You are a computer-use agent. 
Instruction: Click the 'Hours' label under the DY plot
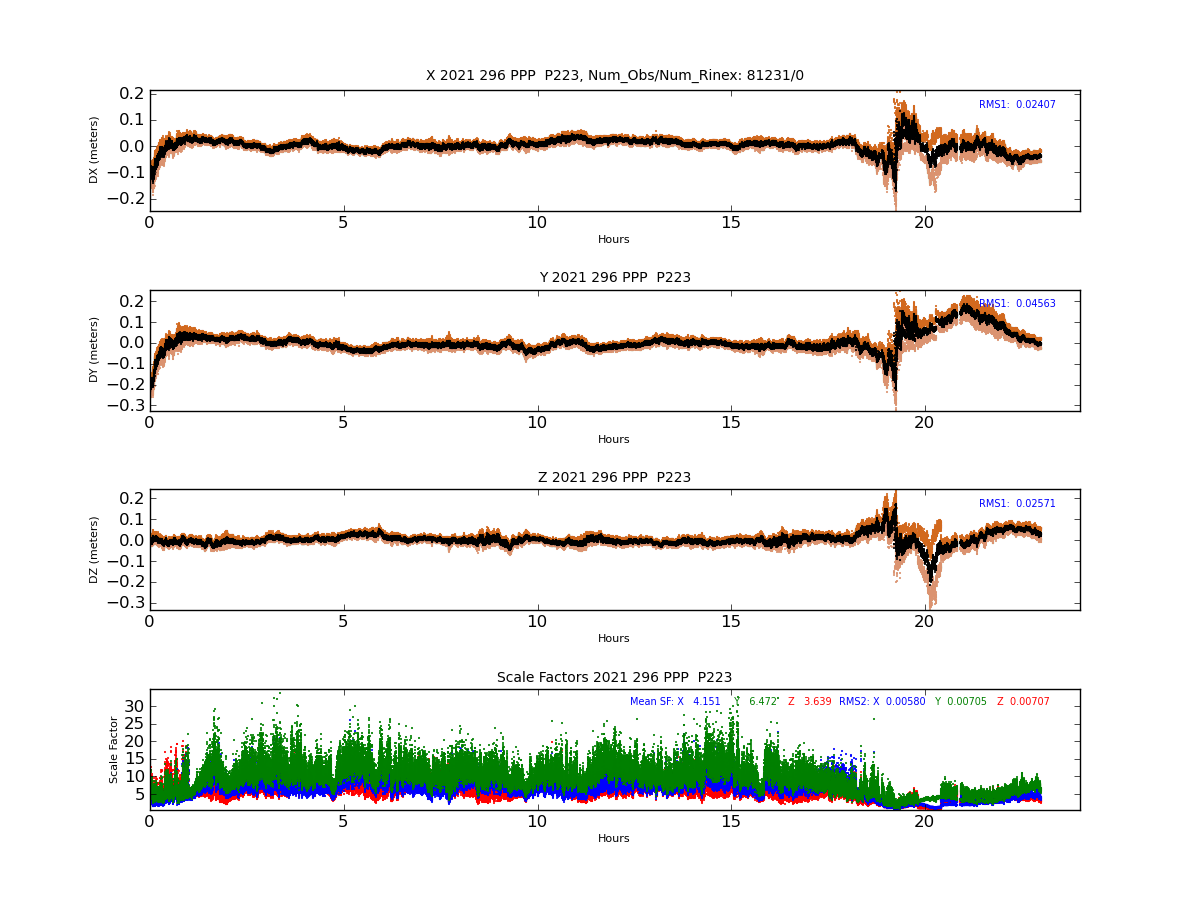click(x=614, y=440)
